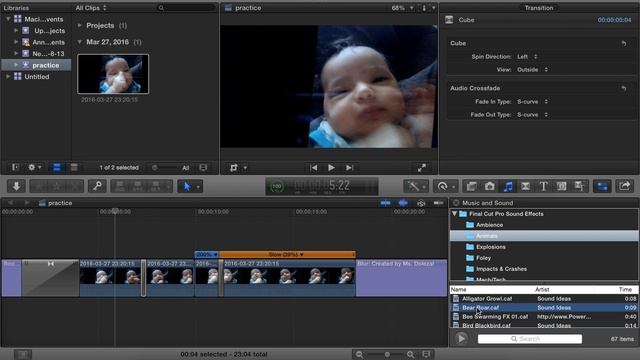This screenshot has height=360, width=640.
Task: Click the Share export icon
Action: click(x=624, y=187)
